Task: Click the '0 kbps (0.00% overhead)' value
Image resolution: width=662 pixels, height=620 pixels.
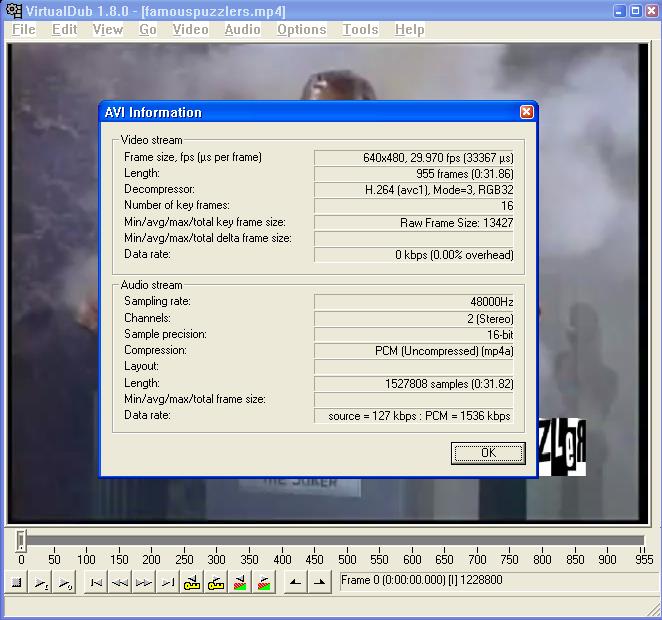Action: click(414, 255)
